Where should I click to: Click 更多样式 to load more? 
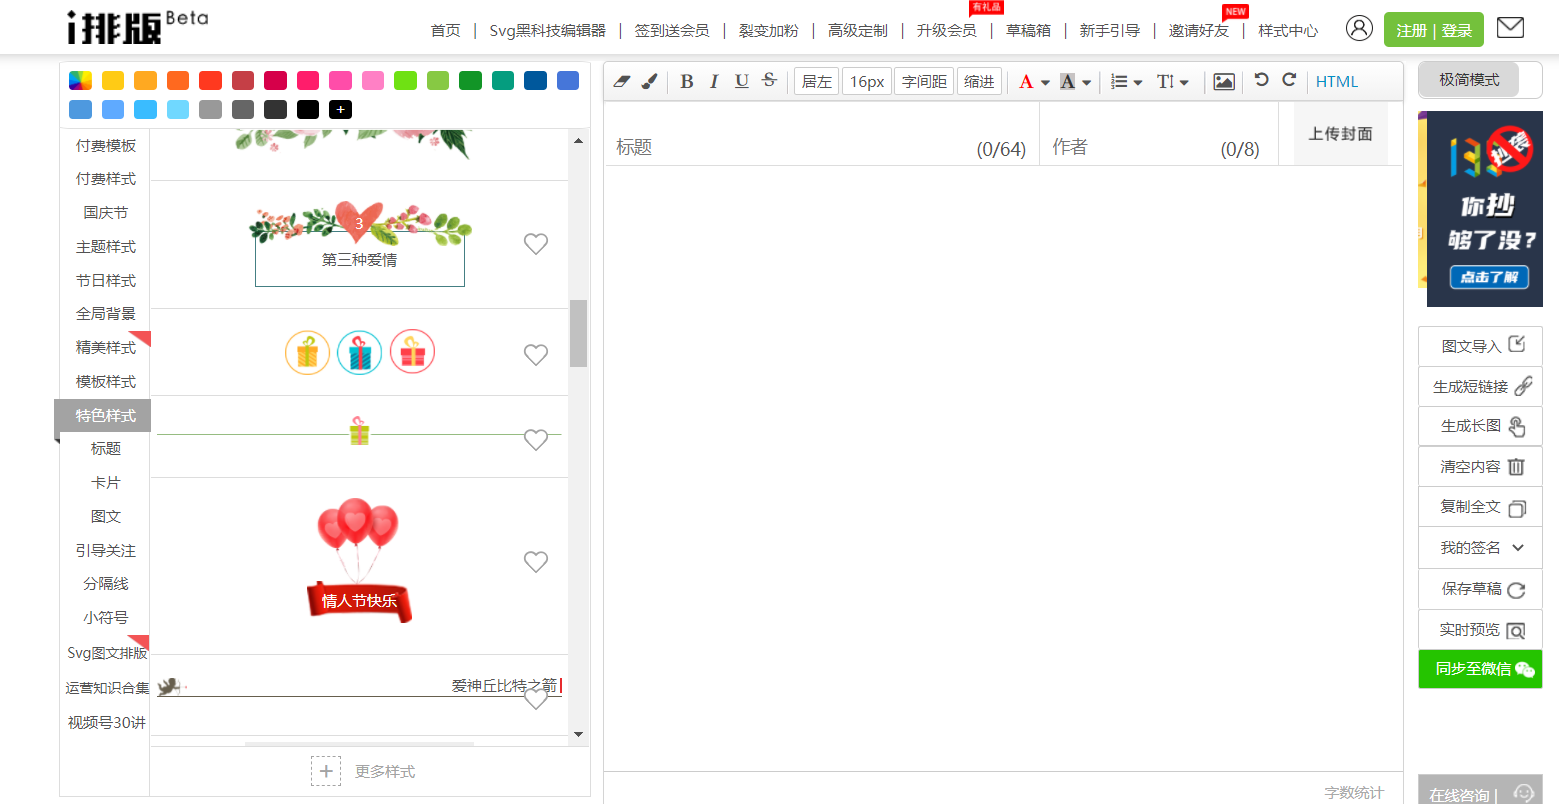click(364, 772)
